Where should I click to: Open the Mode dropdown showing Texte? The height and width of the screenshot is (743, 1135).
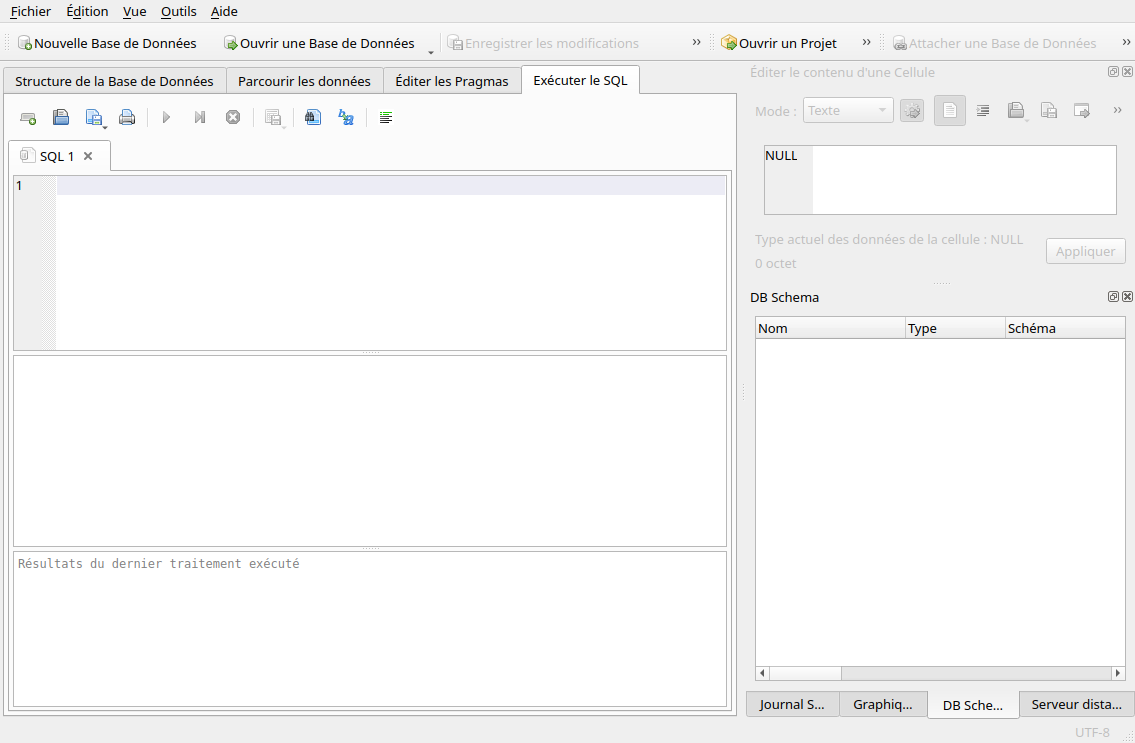click(848, 111)
